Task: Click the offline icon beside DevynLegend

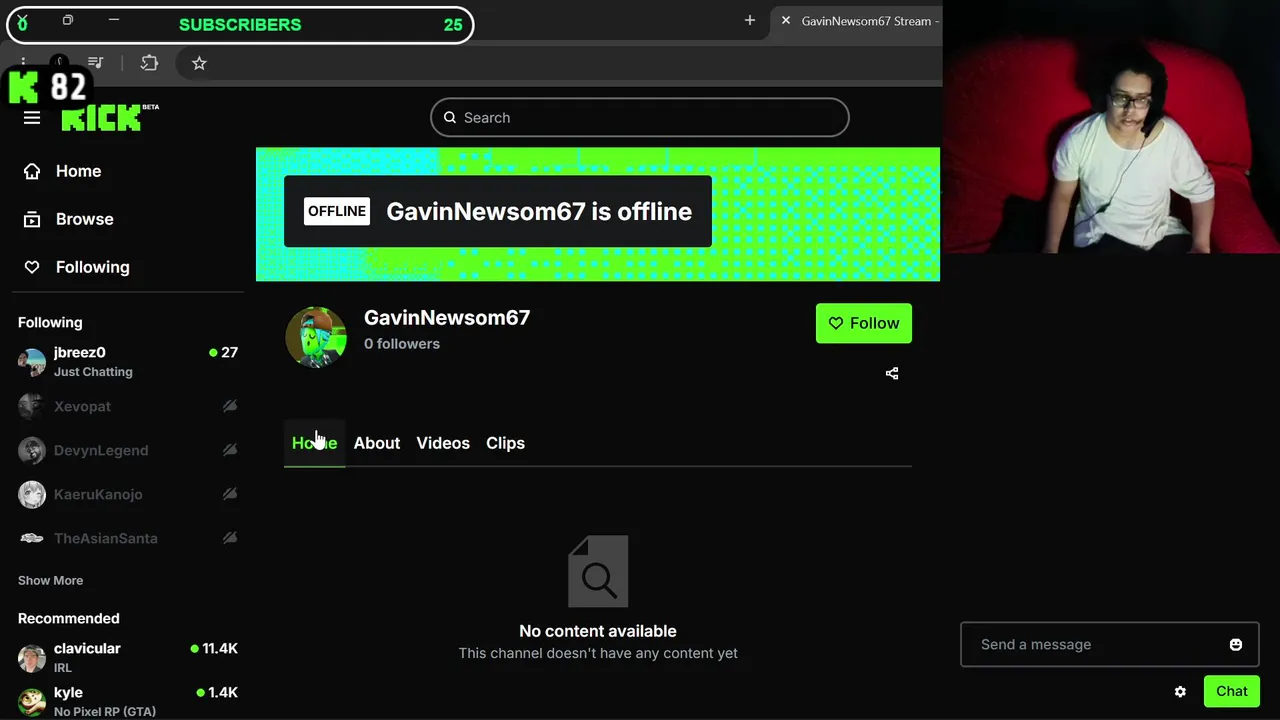Action: point(230,450)
